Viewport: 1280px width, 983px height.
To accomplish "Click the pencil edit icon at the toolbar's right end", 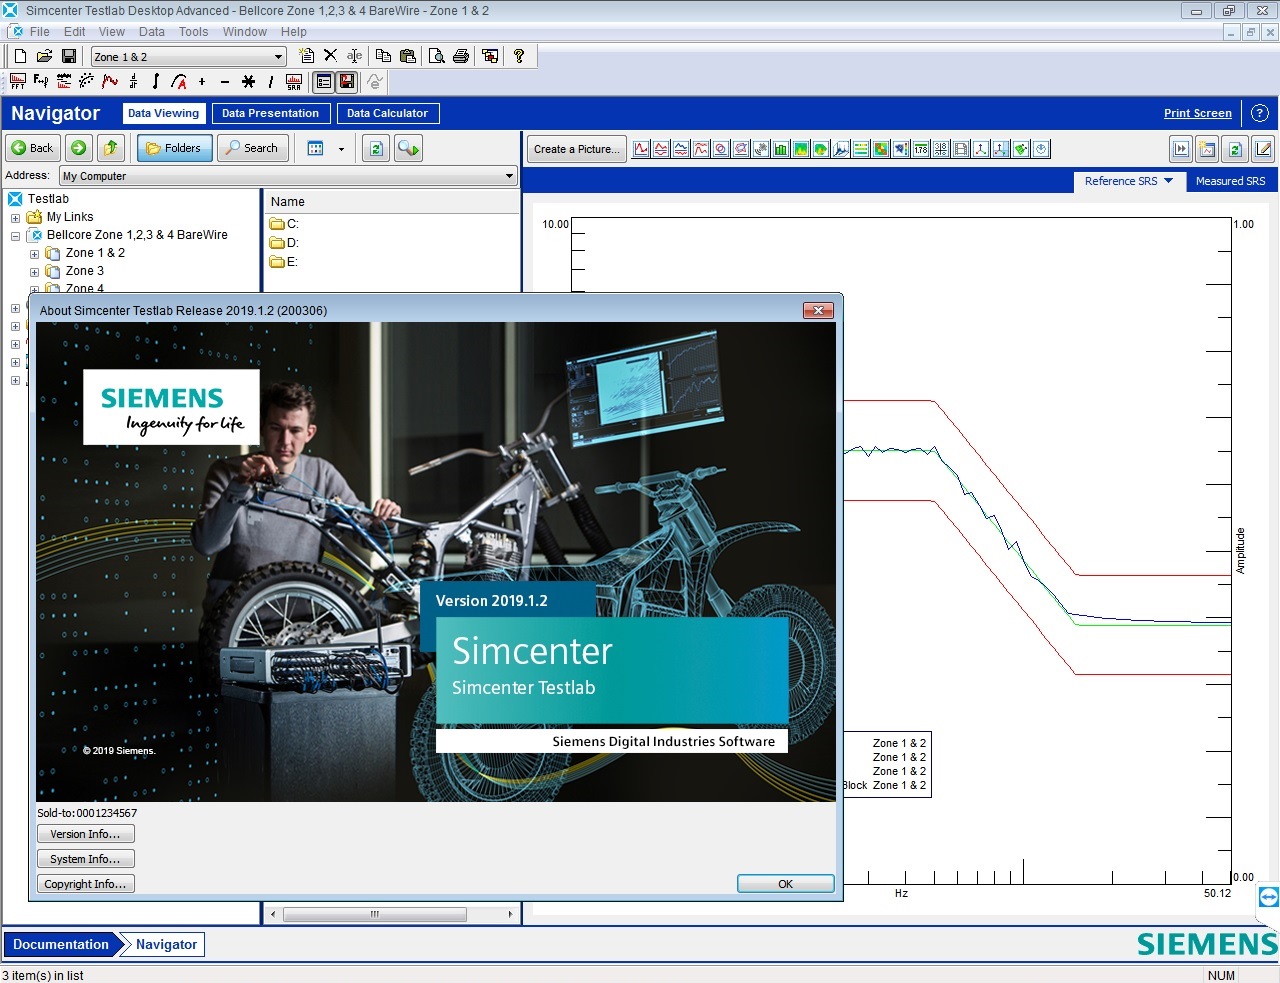I will pos(1263,149).
